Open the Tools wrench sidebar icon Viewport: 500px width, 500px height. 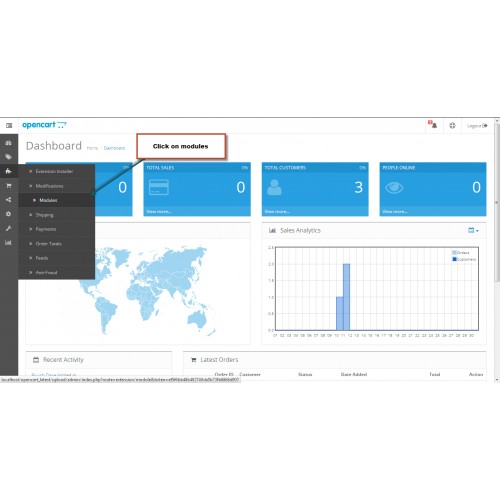(8, 228)
